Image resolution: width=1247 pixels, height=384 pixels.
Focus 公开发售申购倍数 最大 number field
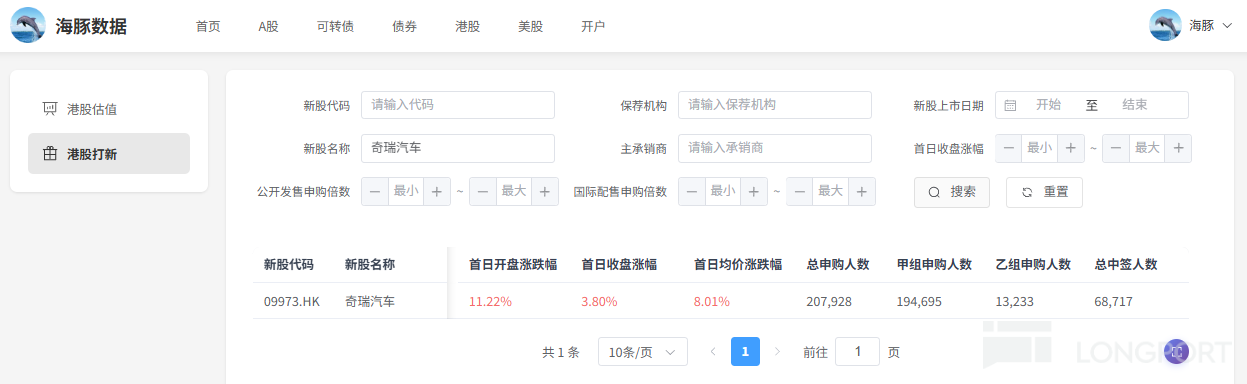coord(514,191)
